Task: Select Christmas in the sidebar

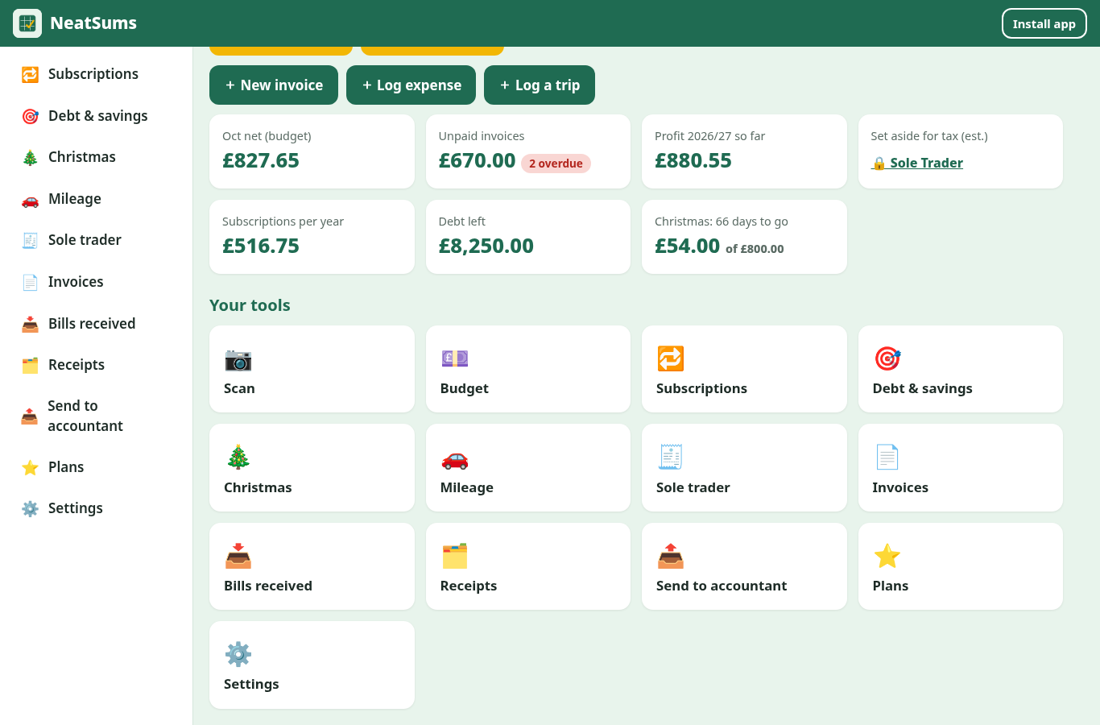Action: (x=96, y=157)
